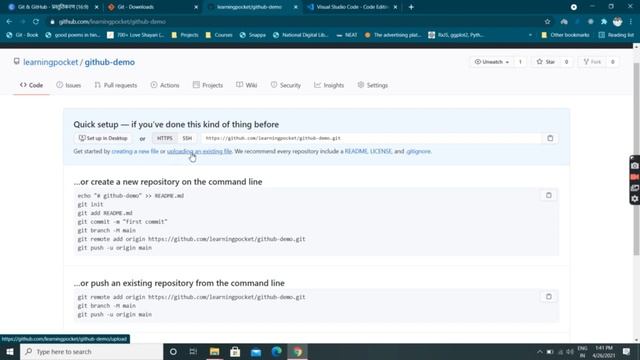This screenshot has width=640, height=360.
Task: Open the repository Settings tab
Action: pos(373,85)
